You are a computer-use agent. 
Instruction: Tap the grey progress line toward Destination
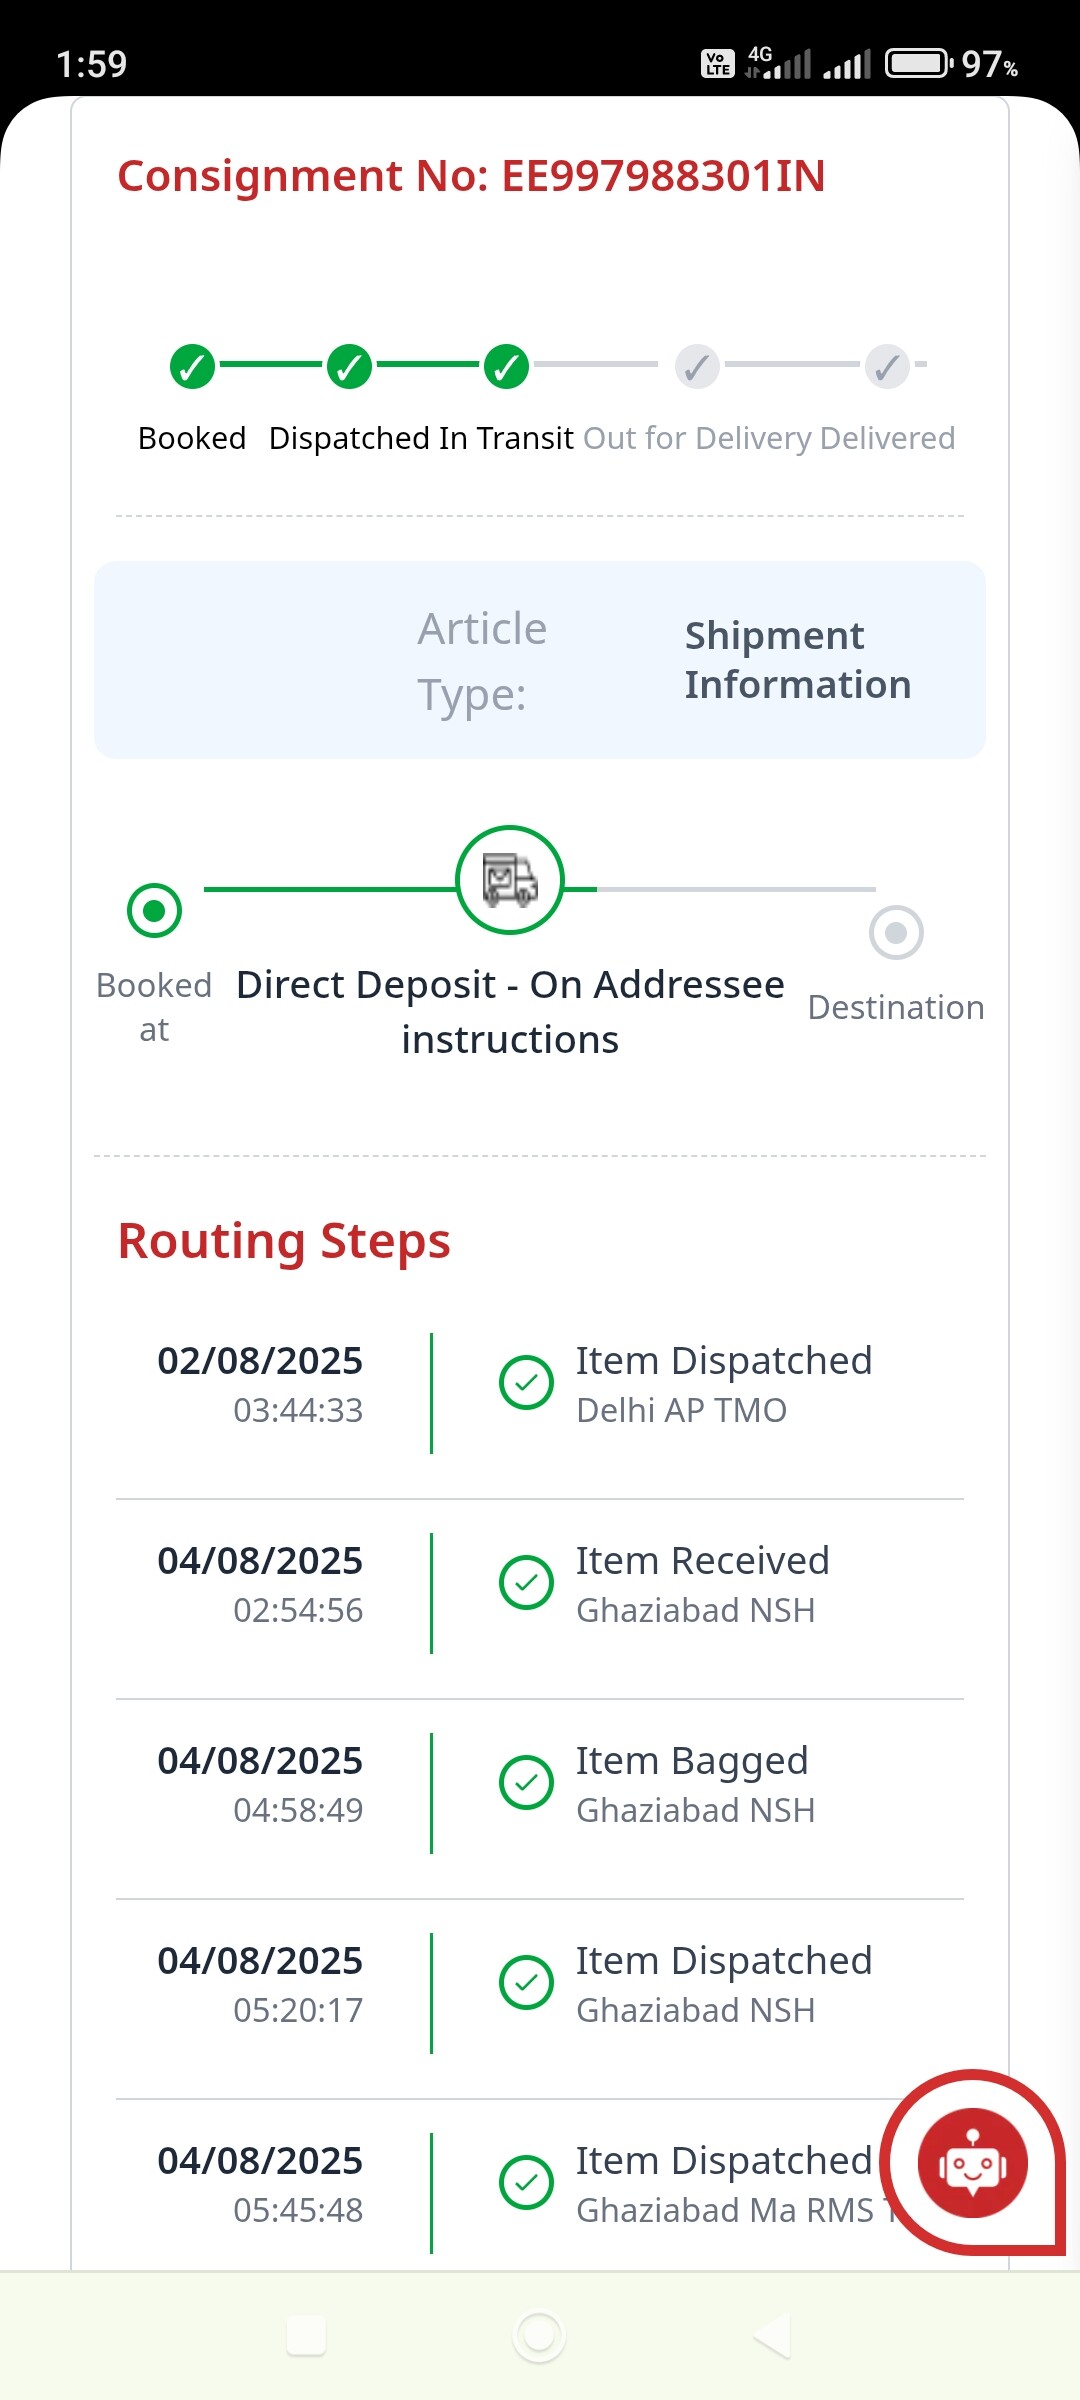[x=735, y=889]
